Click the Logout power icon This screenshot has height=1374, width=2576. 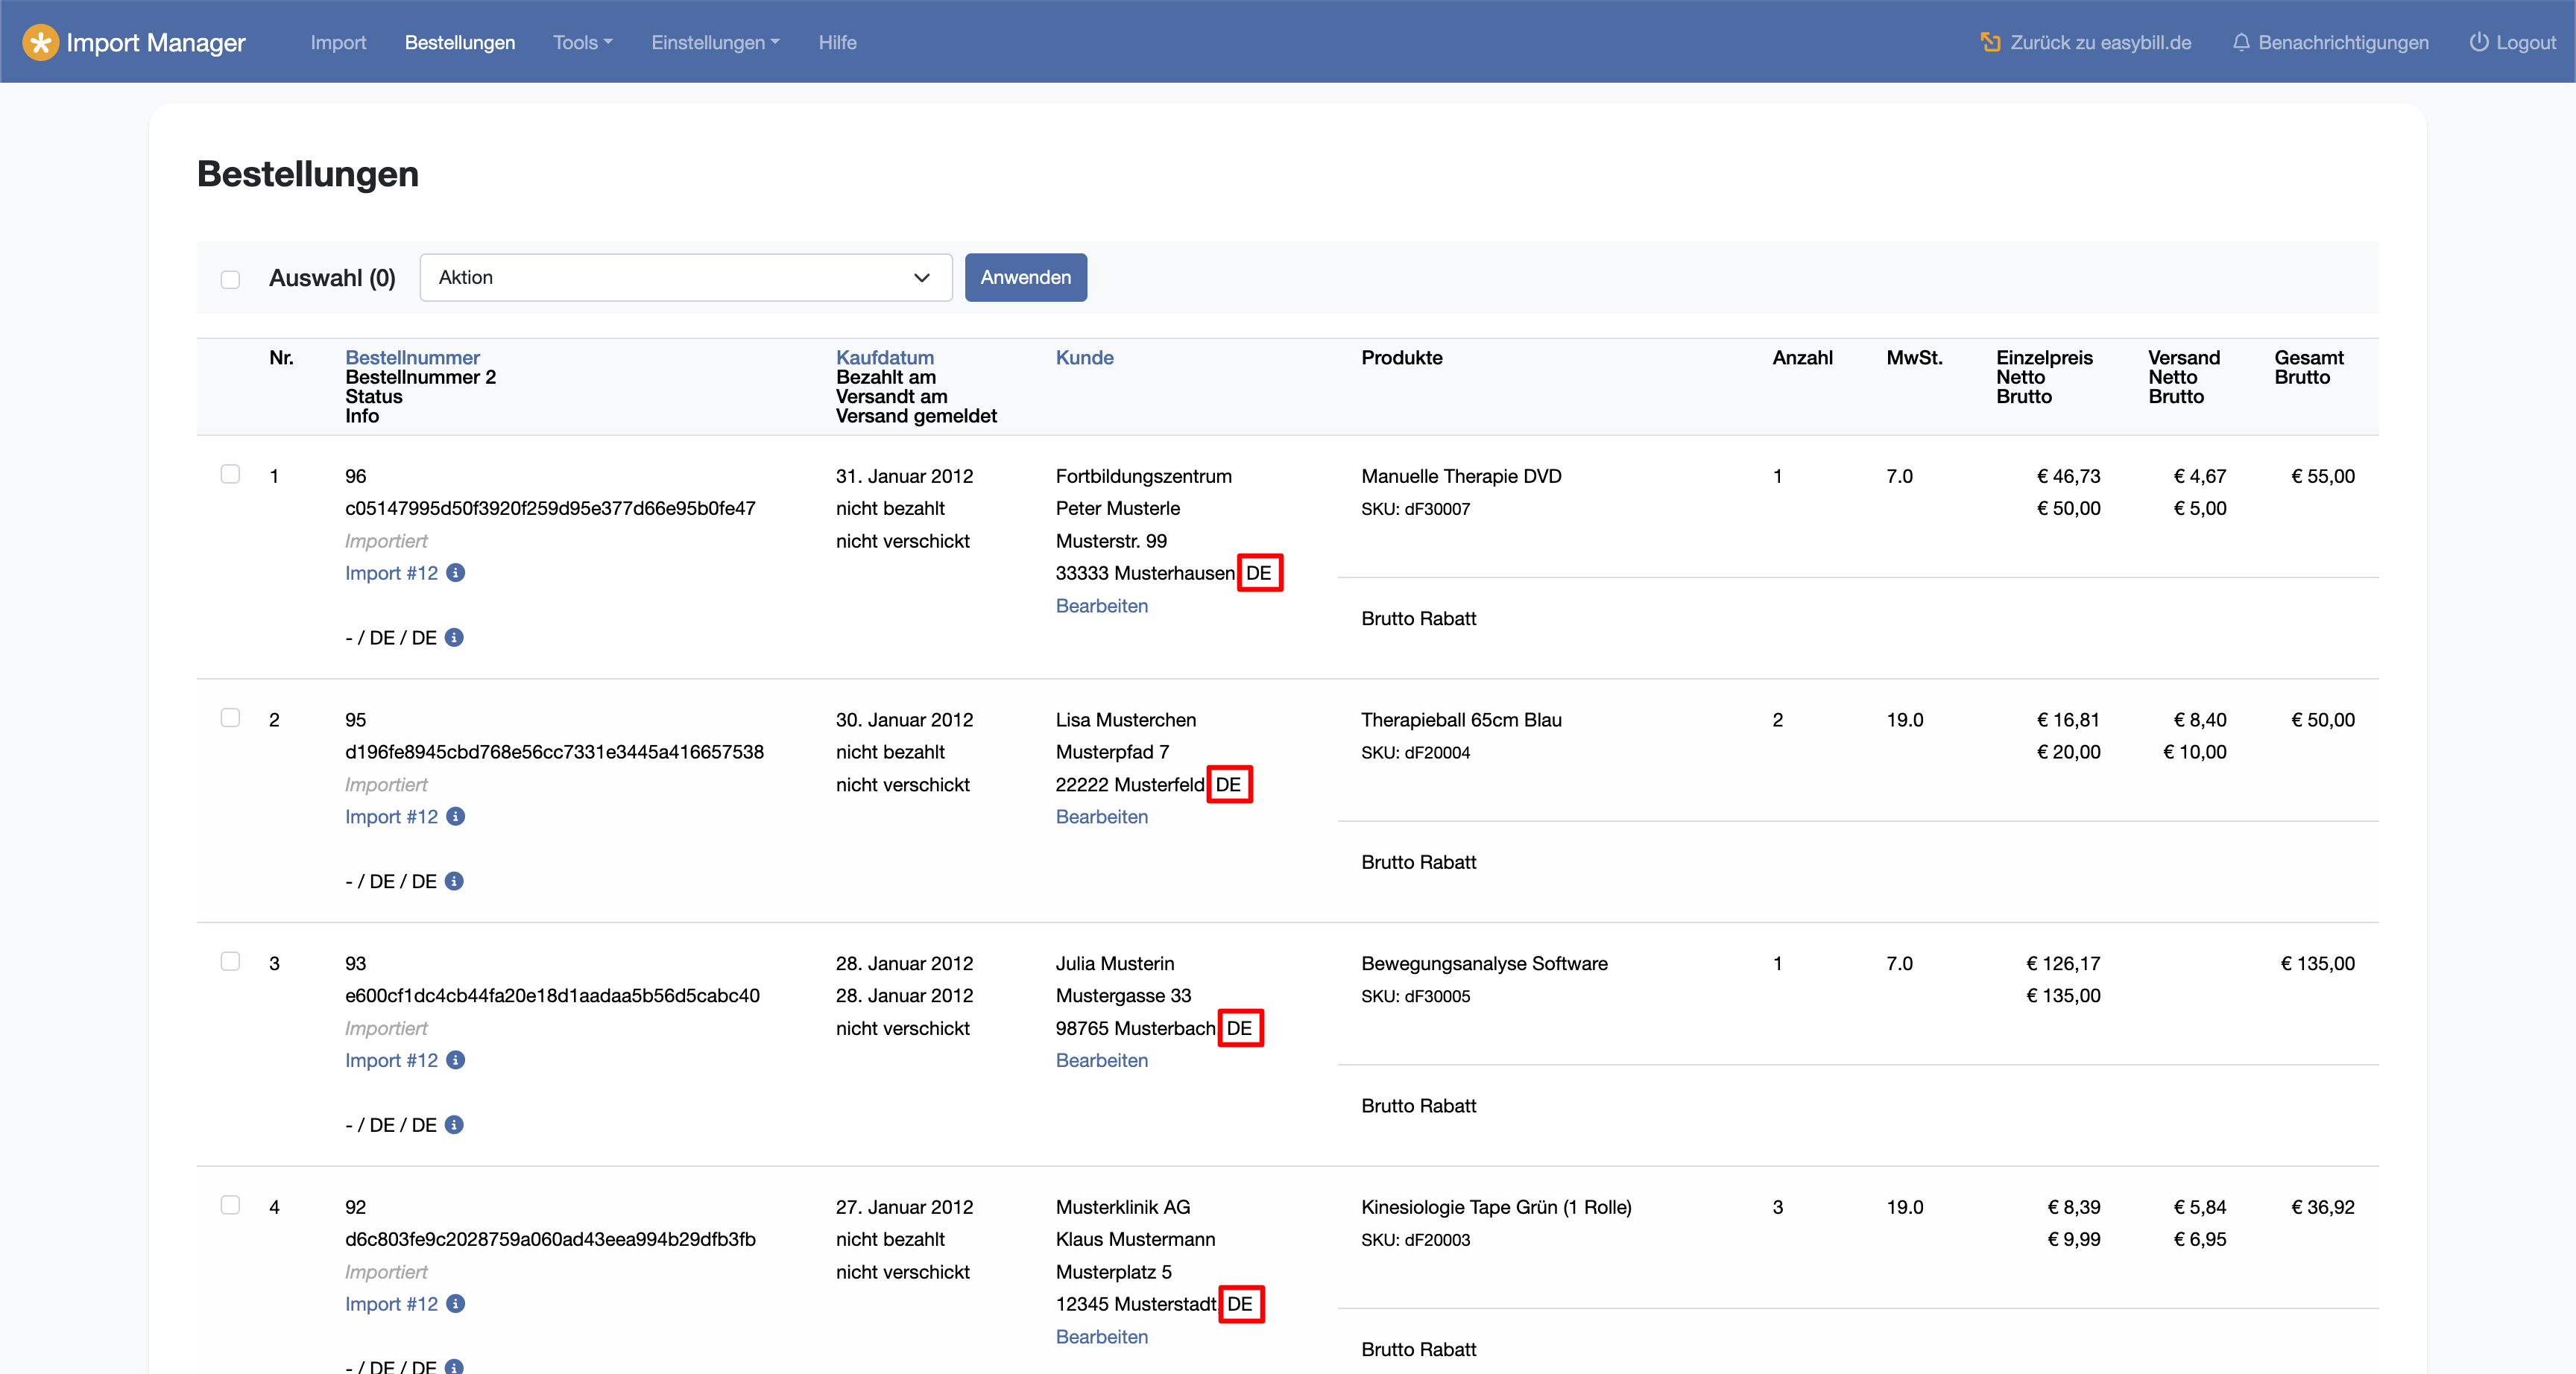2478,42
